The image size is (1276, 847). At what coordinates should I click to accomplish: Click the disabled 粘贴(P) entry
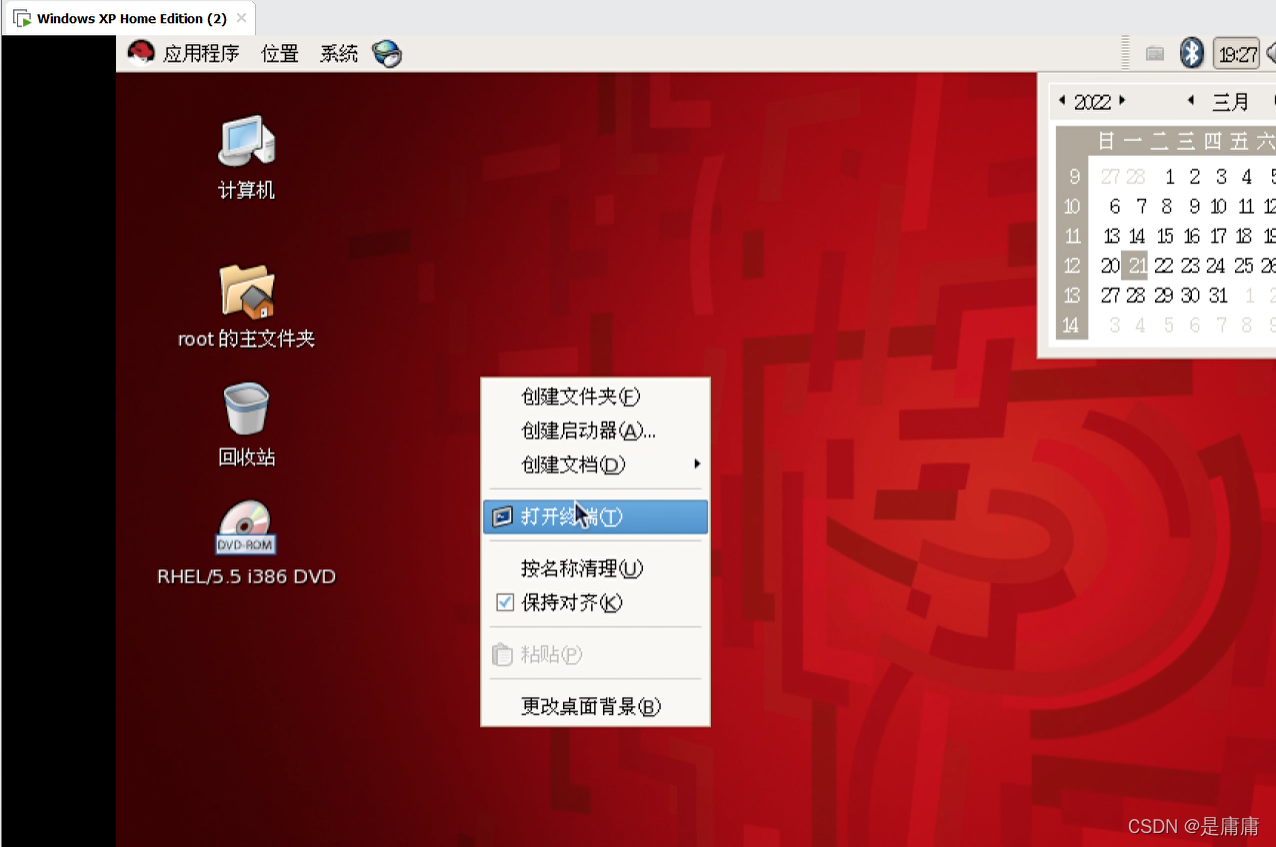tap(595, 655)
